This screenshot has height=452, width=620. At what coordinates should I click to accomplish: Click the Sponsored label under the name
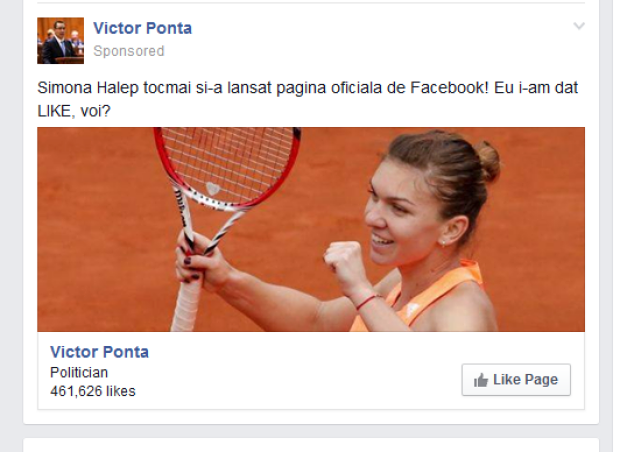pyautogui.click(x=129, y=51)
